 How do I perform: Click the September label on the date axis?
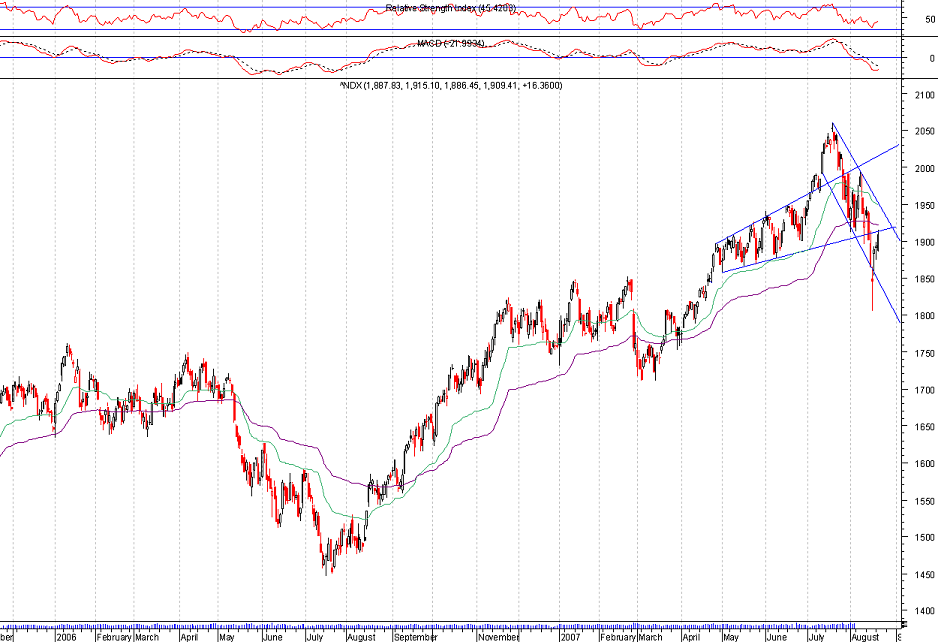(416, 633)
